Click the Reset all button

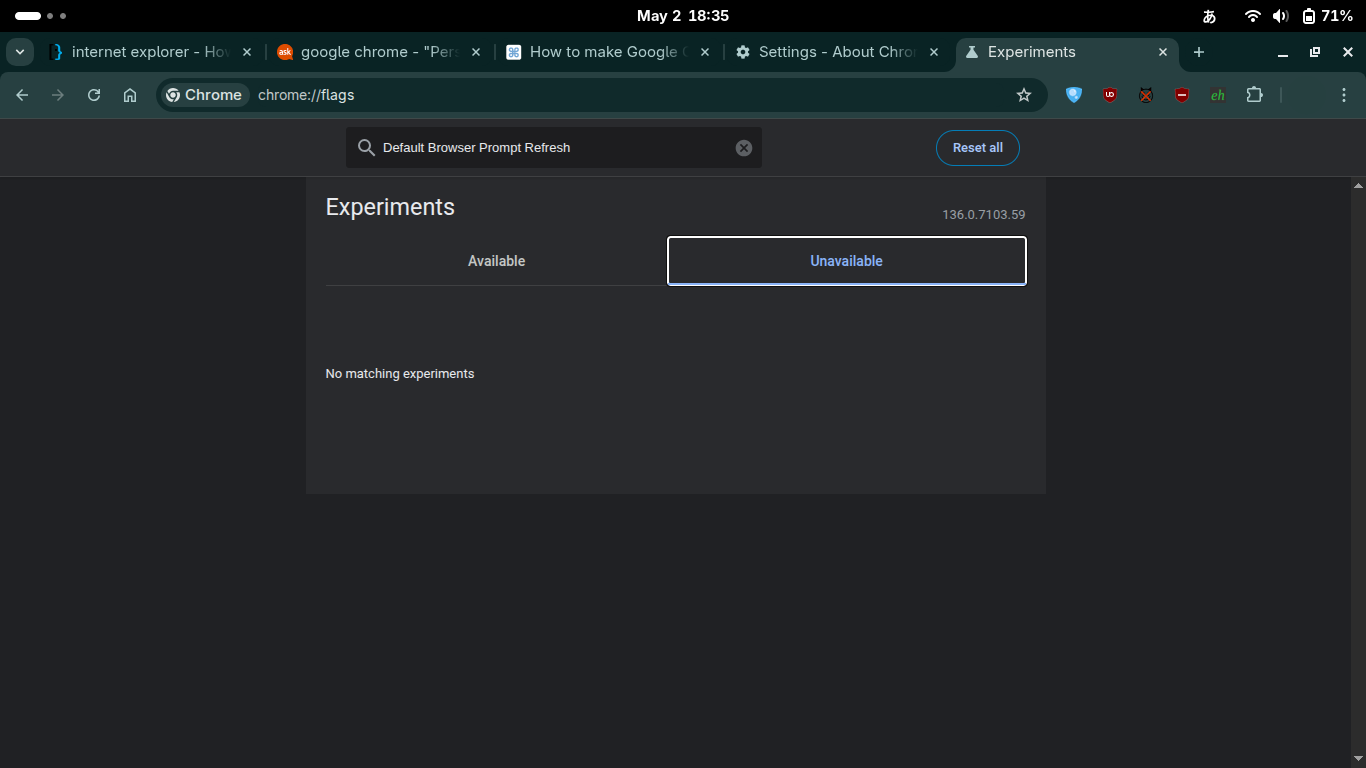point(977,148)
